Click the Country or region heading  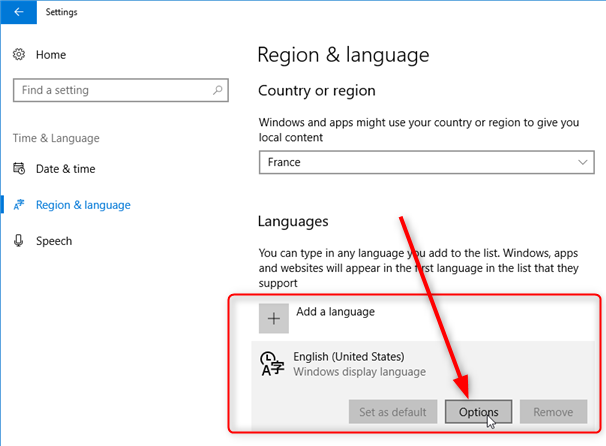tap(317, 91)
